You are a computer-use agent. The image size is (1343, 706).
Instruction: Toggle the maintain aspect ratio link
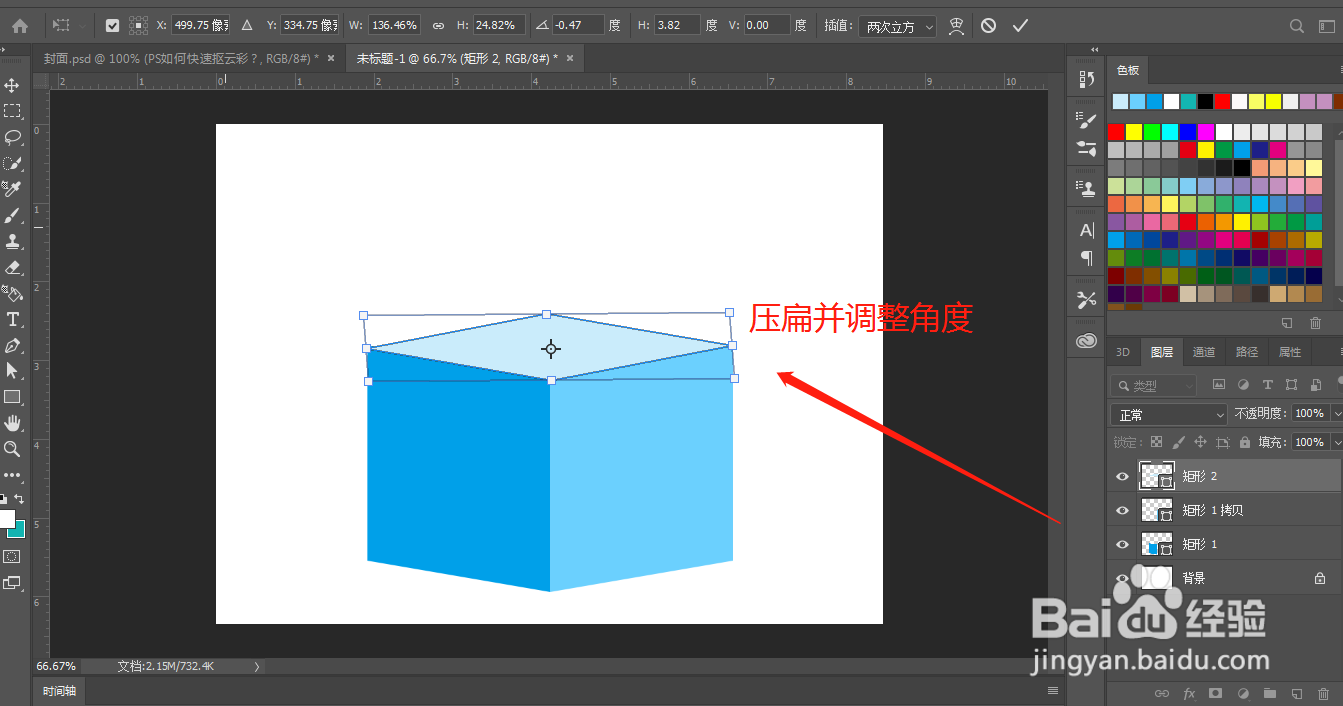tap(438, 26)
